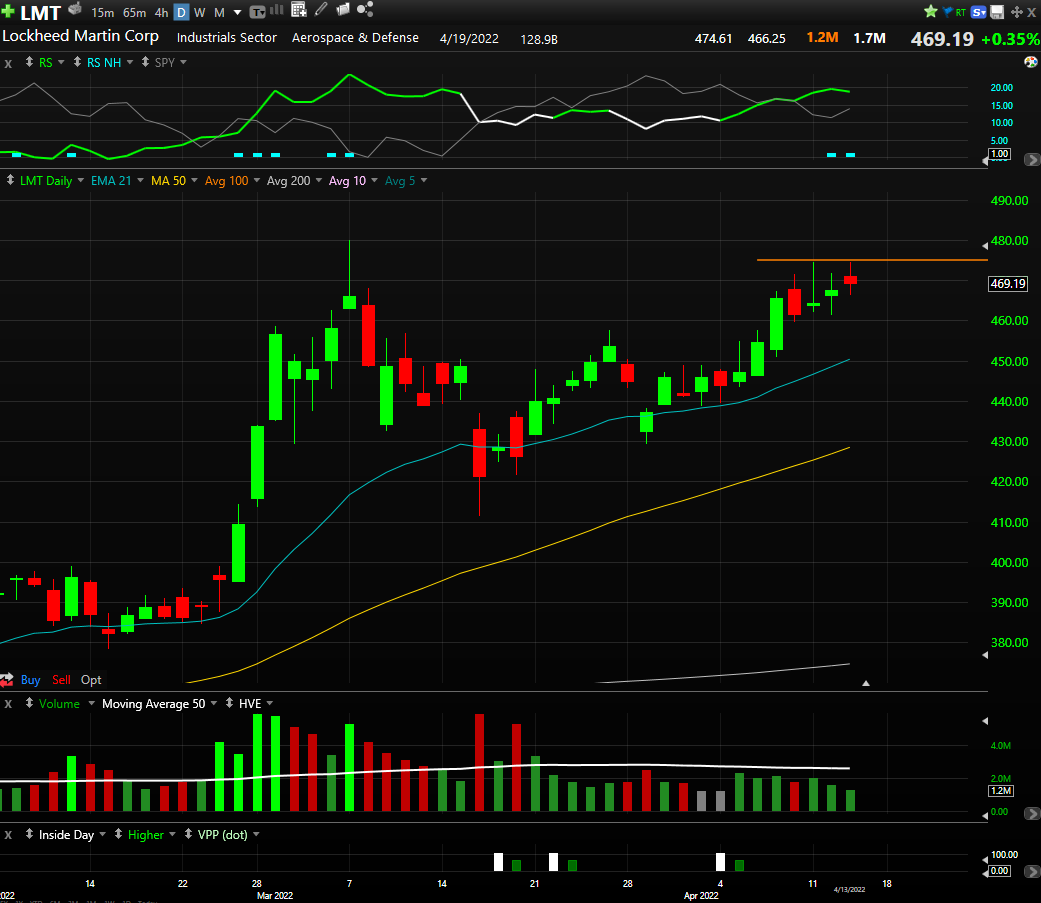Click the reorder arrows beside Inside Day
This screenshot has width=1041, height=903.
coord(29,834)
